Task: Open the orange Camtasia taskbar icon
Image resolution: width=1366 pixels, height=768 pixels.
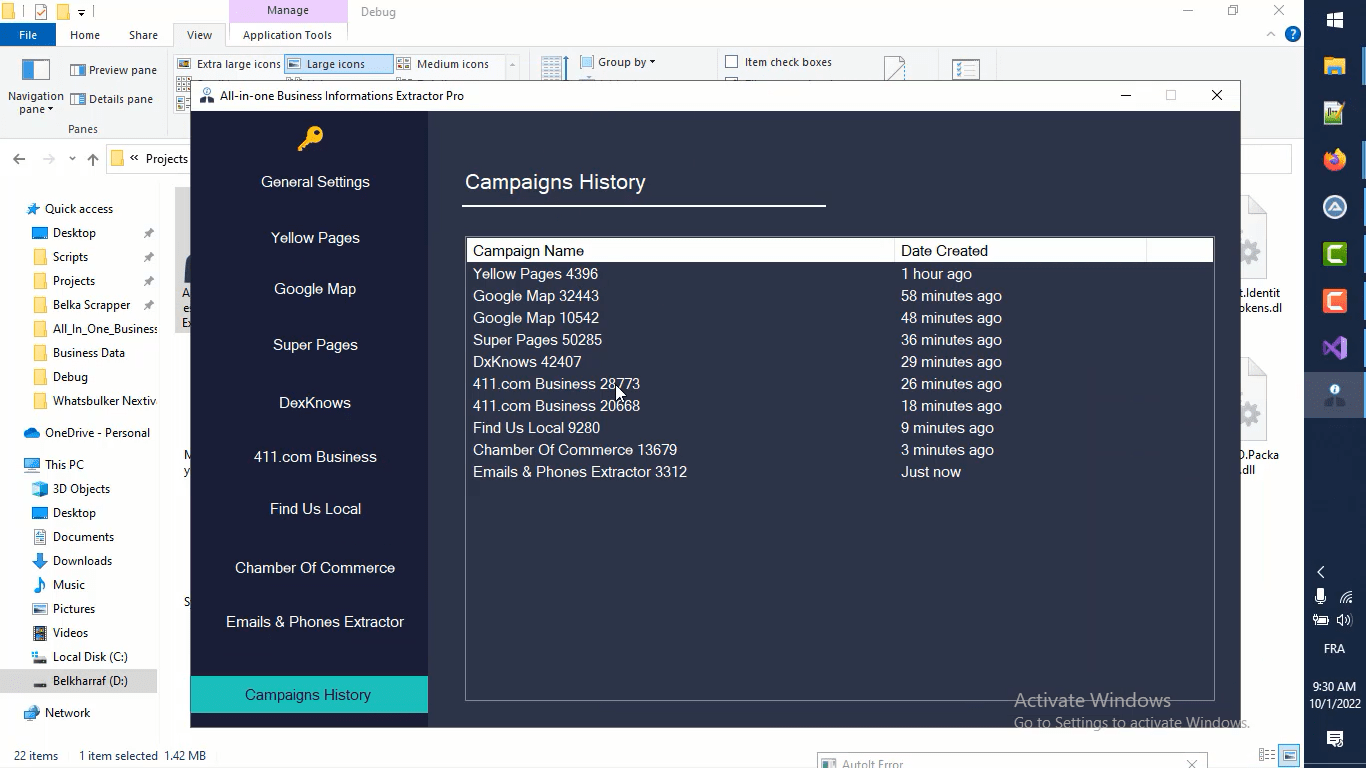Action: point(1334,301)
